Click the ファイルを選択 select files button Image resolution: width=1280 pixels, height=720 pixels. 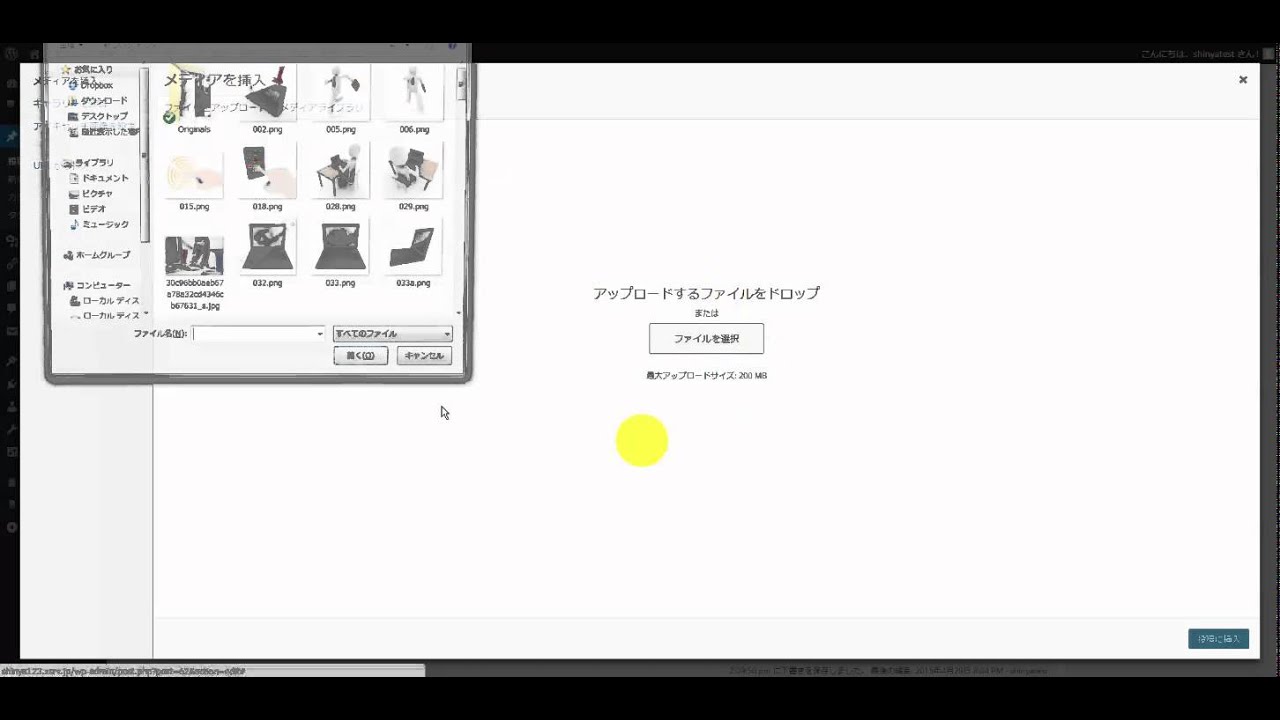[x=706, y=338]
